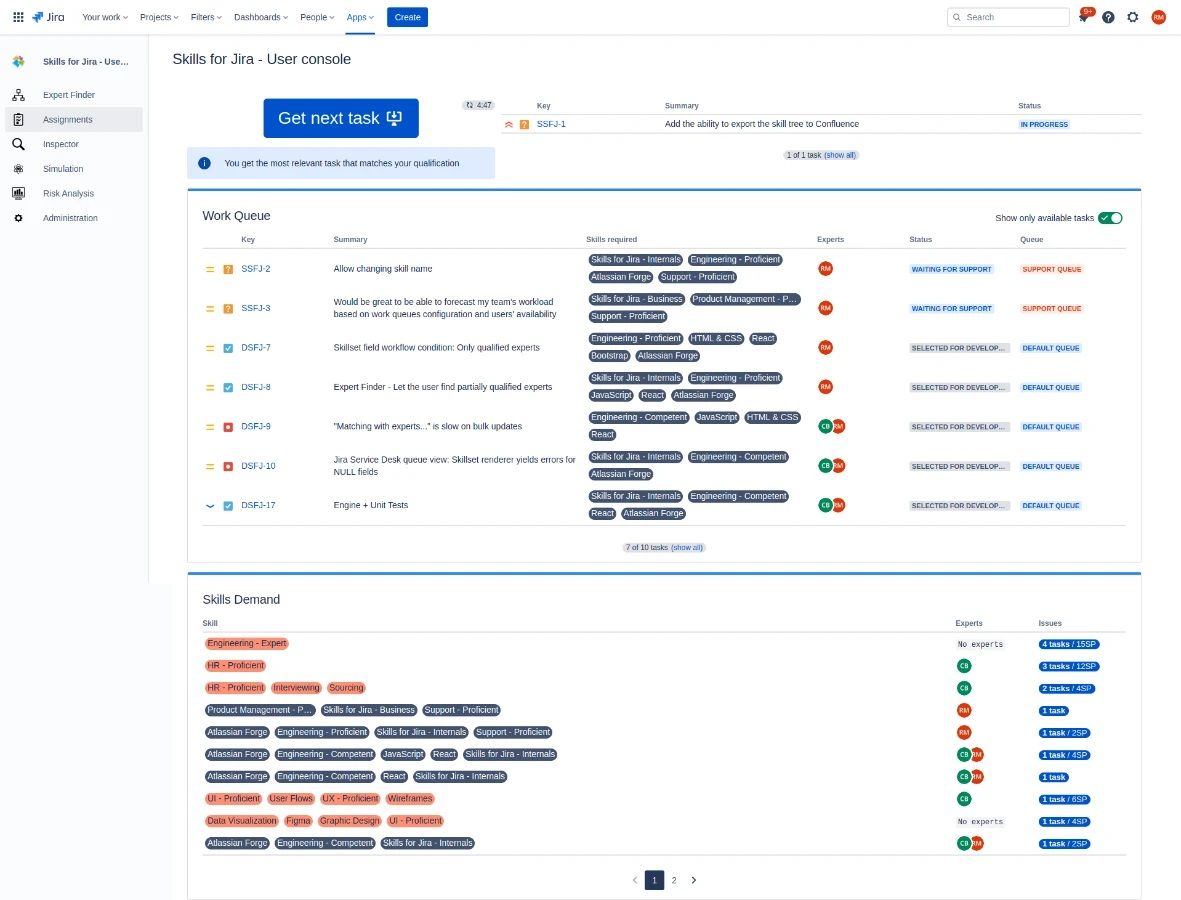1181x900 pixels.
Task: Select Administration in sidebar
Action: pos(74,218)
